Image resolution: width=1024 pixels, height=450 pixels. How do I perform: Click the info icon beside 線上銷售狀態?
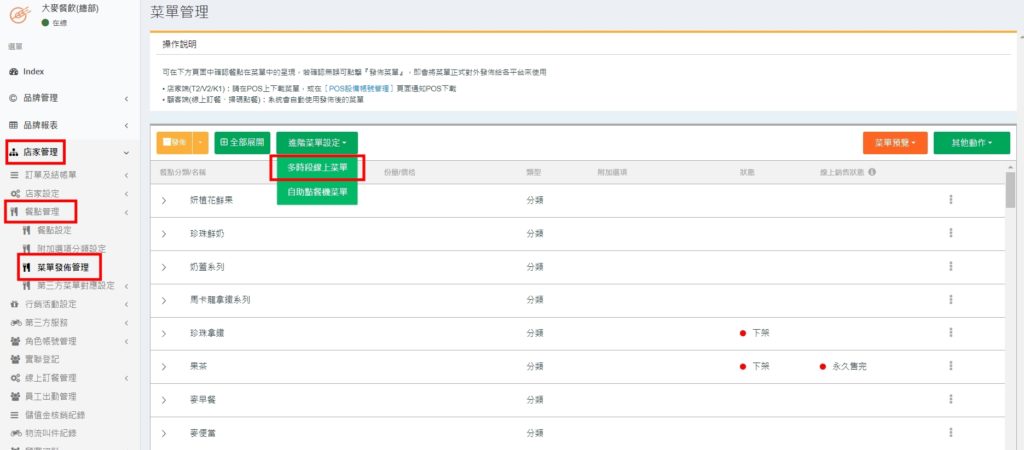873,172
